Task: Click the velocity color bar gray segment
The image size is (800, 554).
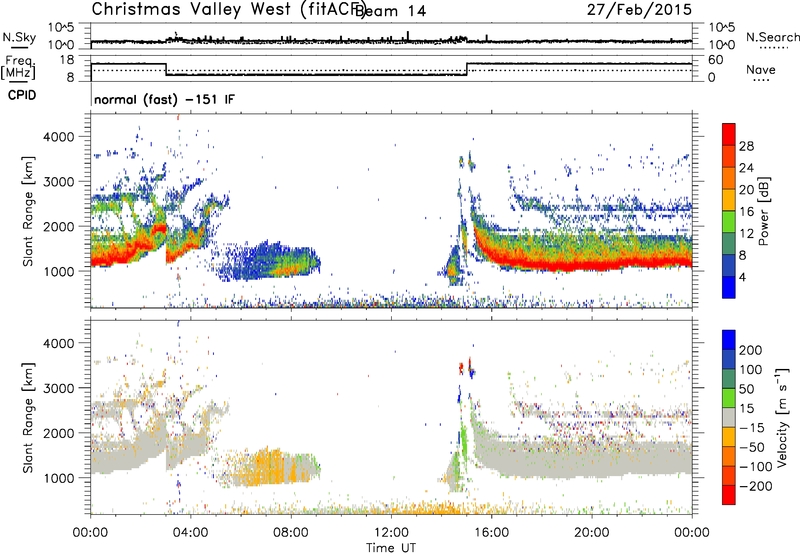Action: (729, 417)
